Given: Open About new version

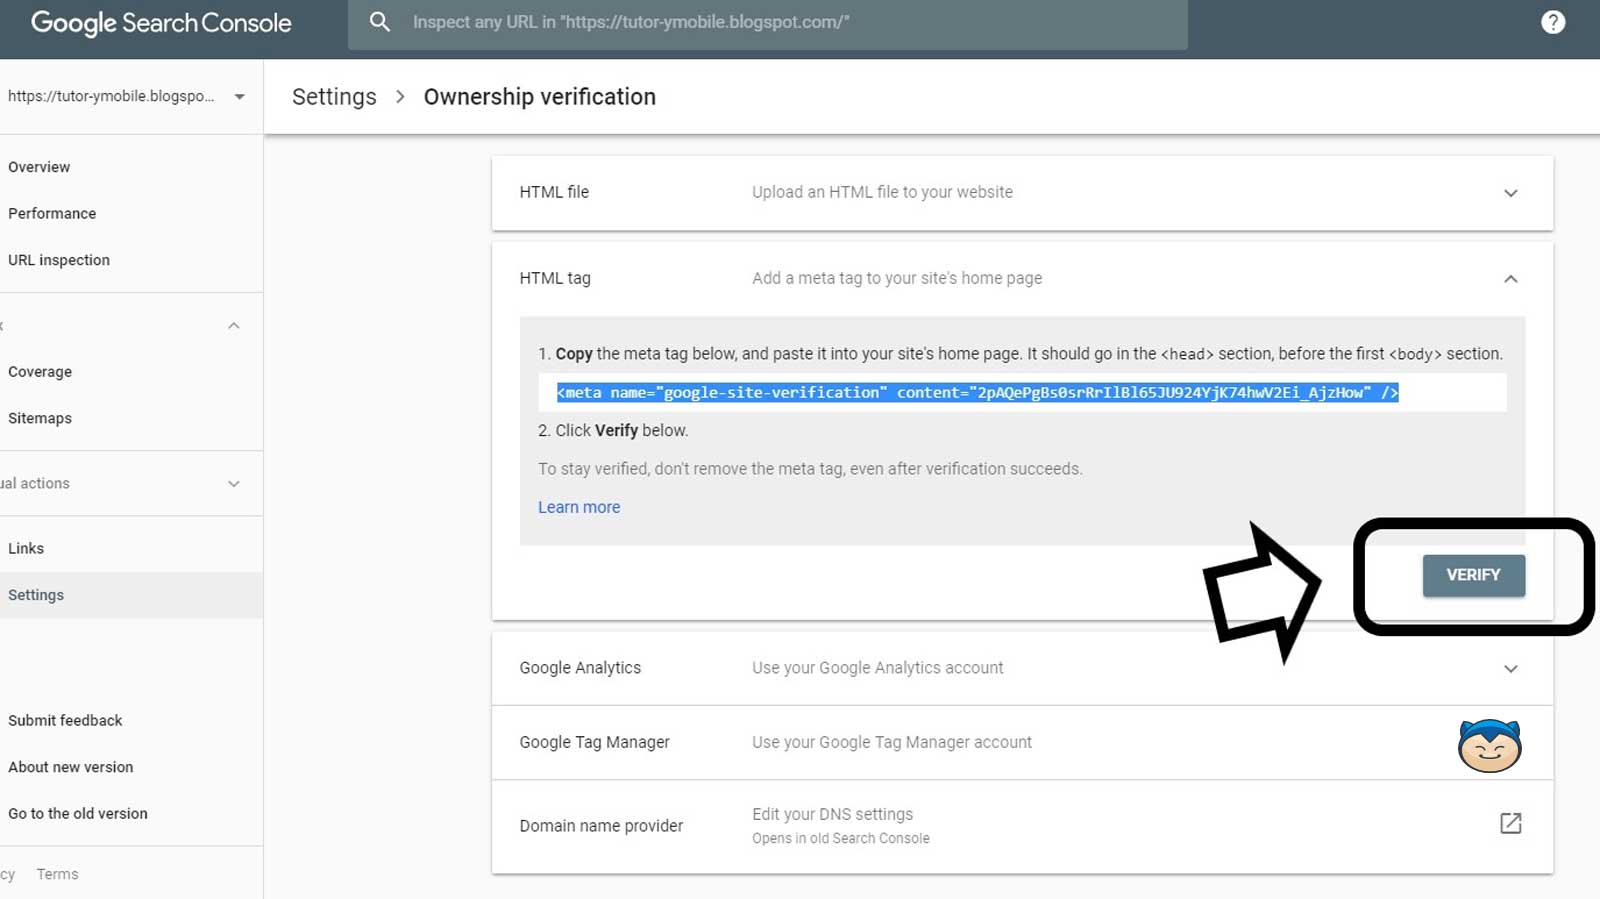Looking at the screenshot, I should [x=70, y=767].
